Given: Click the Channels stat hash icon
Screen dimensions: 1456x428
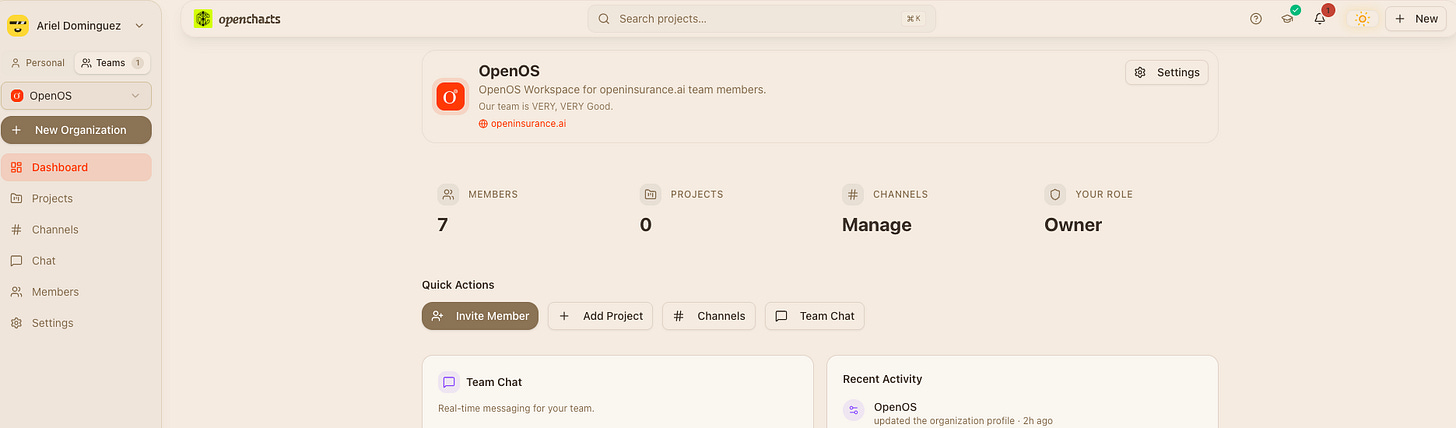Looking at the screenshot, I should [x=853, y=194].
